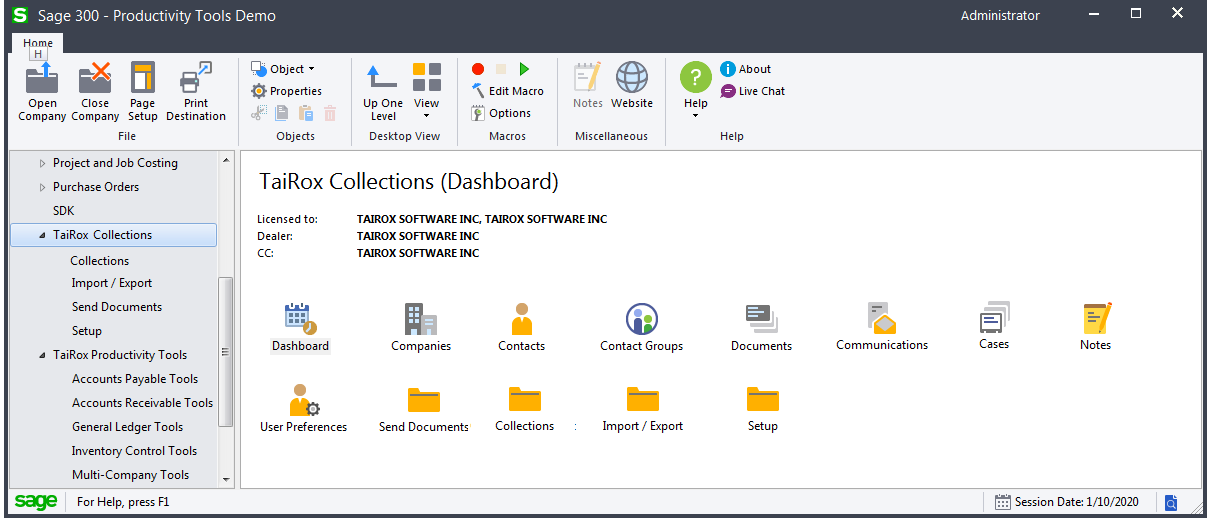
Task: Click the Administrator label in title bar
Action: [x=1000, y=15]
